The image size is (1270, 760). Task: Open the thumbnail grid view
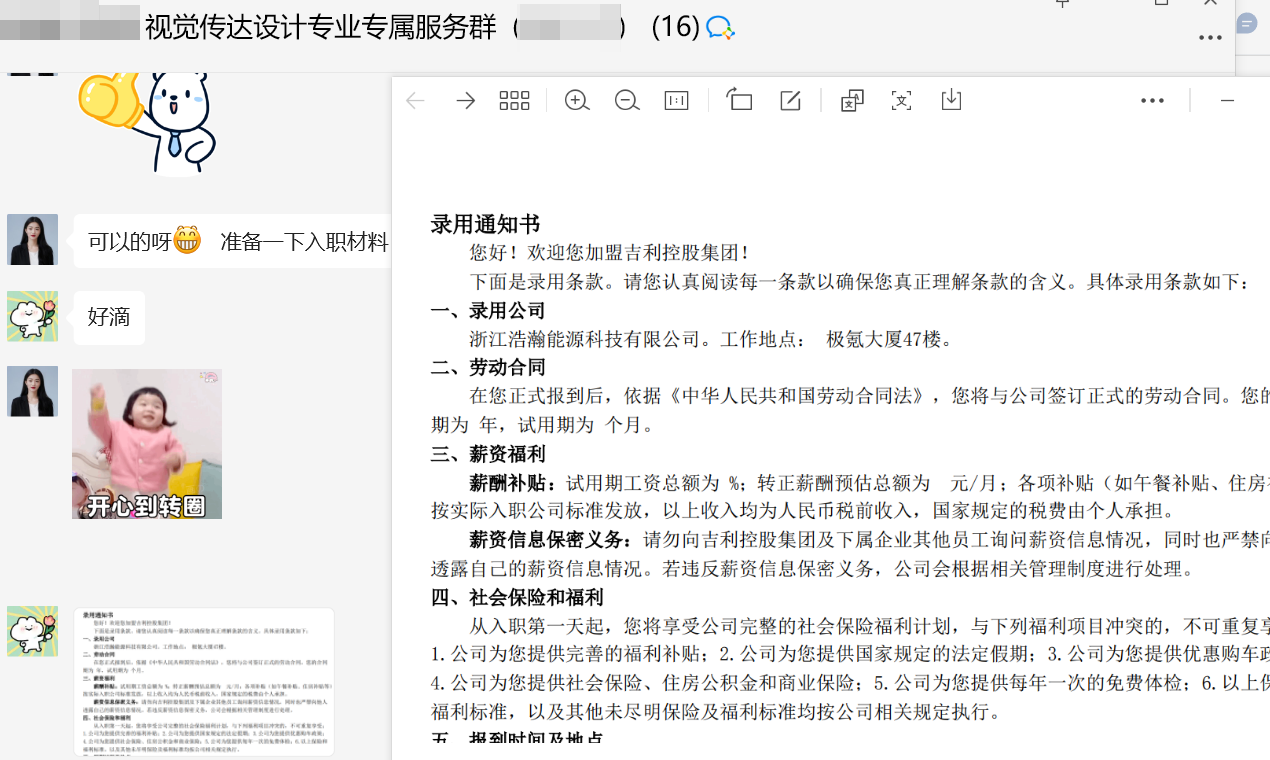click(x=514, y=101)
